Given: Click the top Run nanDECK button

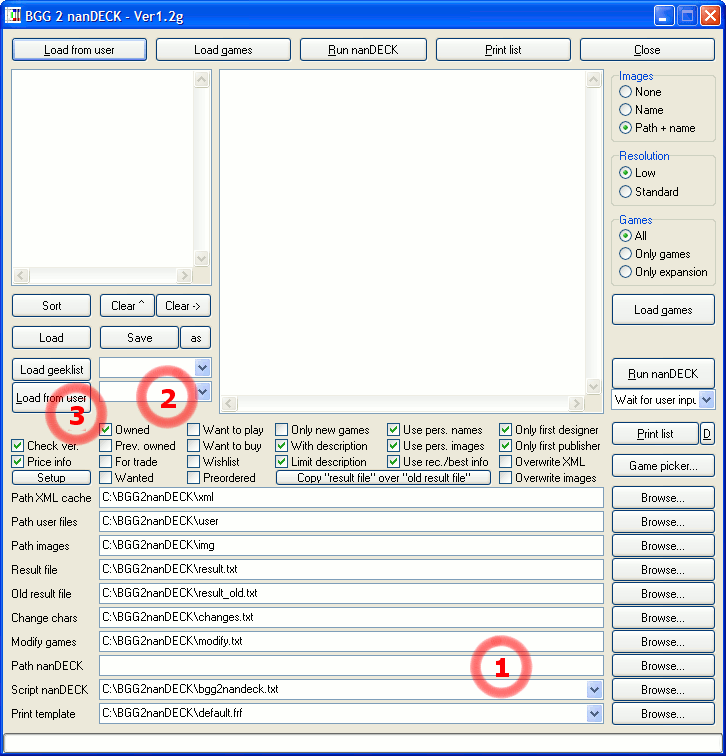Looking at the screenshot, I should click(x=363, y=50).
